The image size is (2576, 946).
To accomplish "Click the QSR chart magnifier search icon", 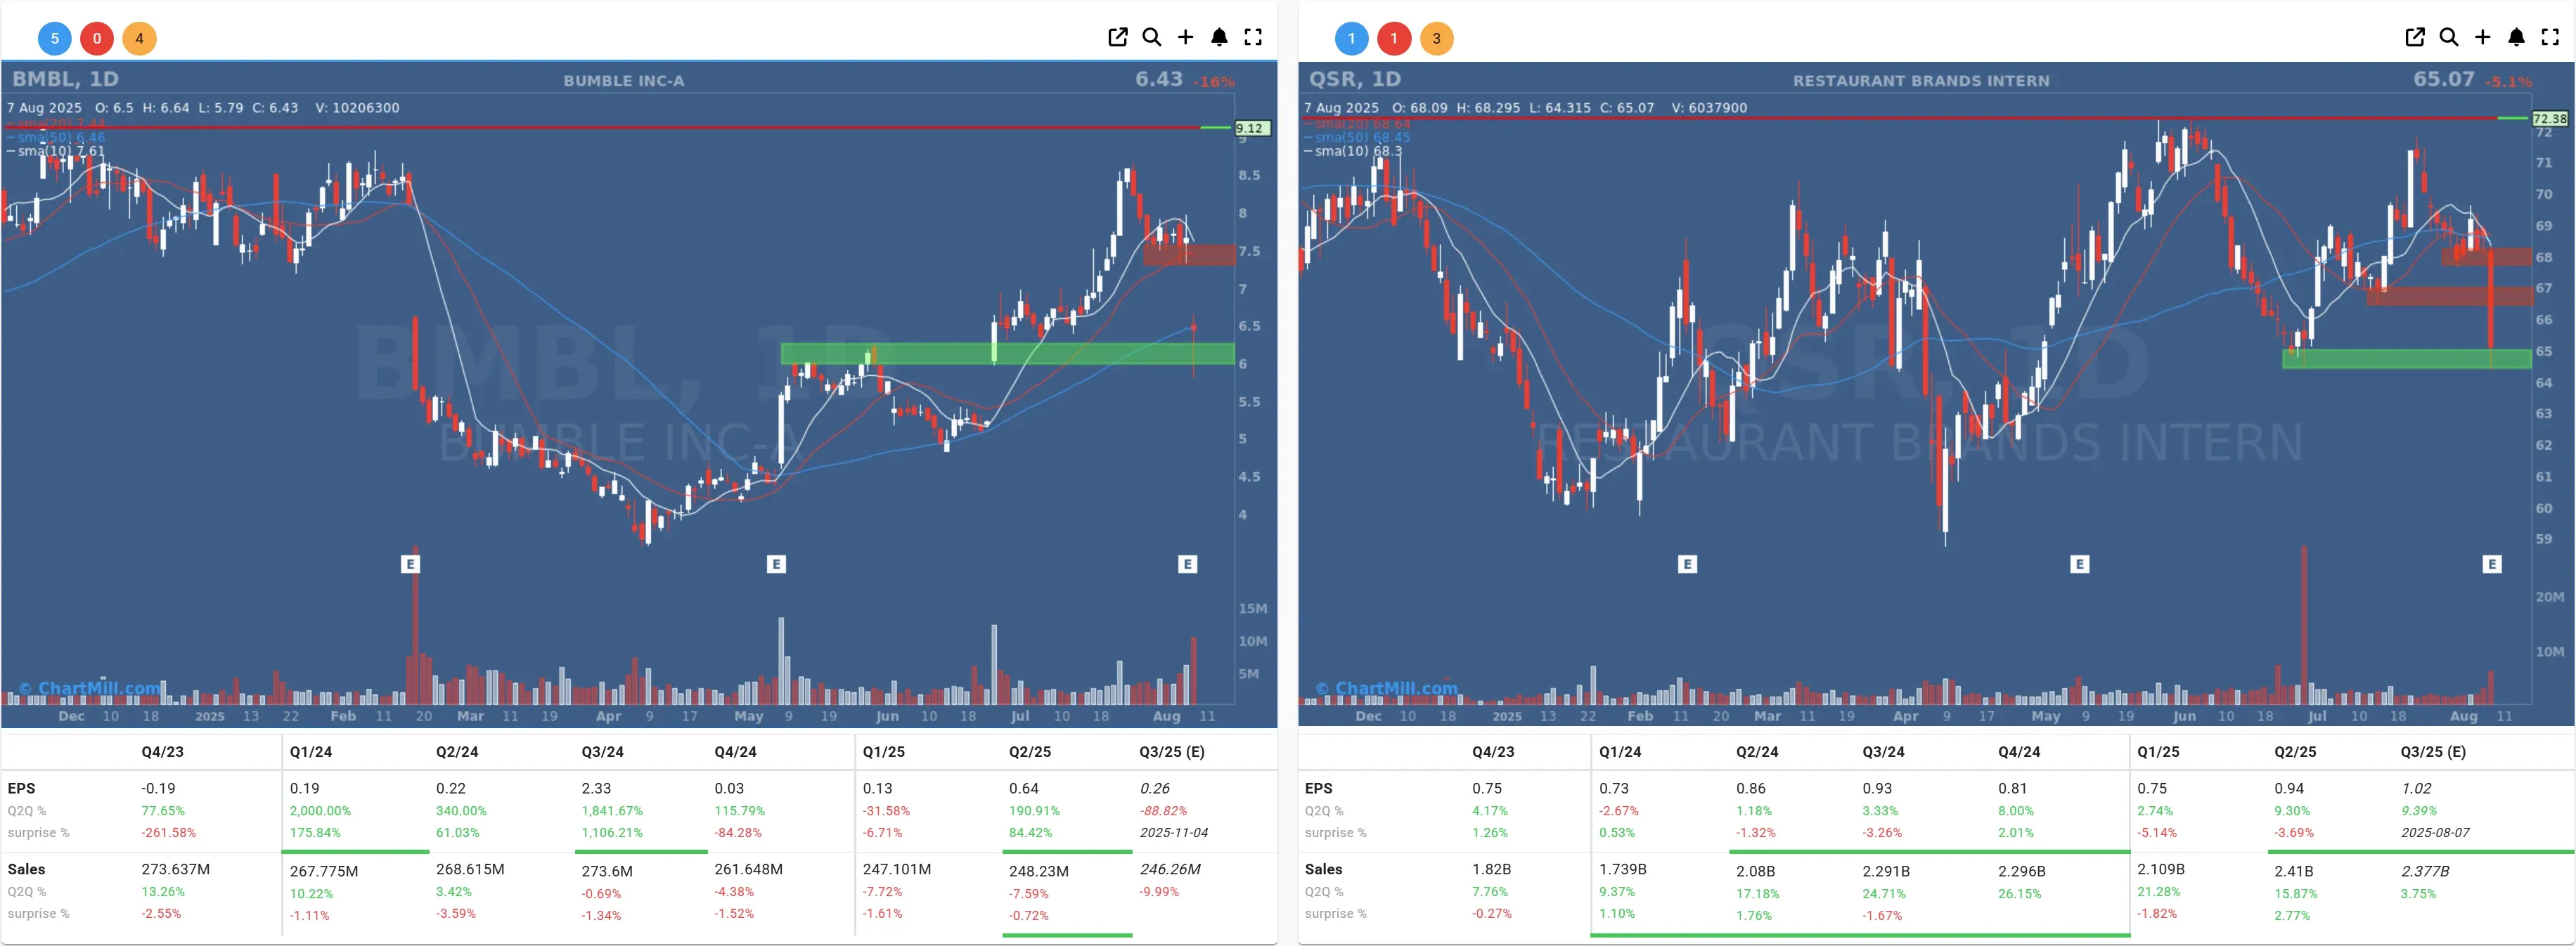I will tap(2449, 37).
